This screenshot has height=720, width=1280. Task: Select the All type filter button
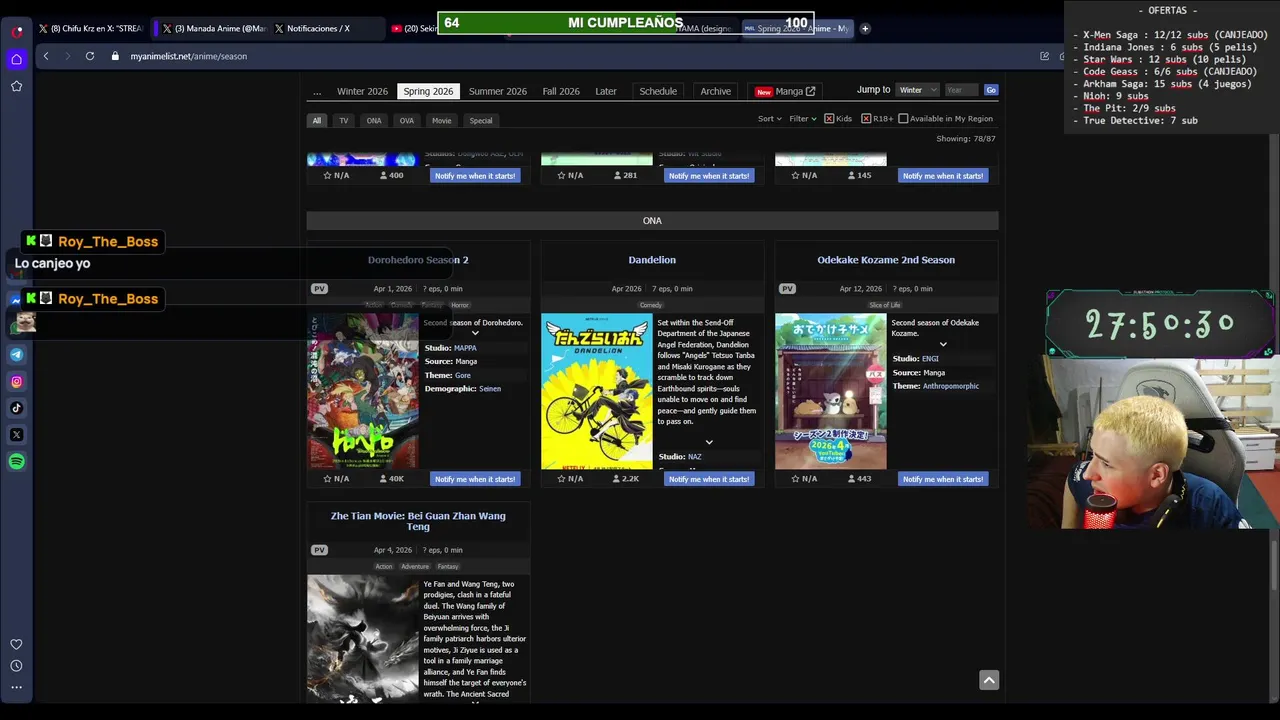pyautogui.click(x=317, y=120)
